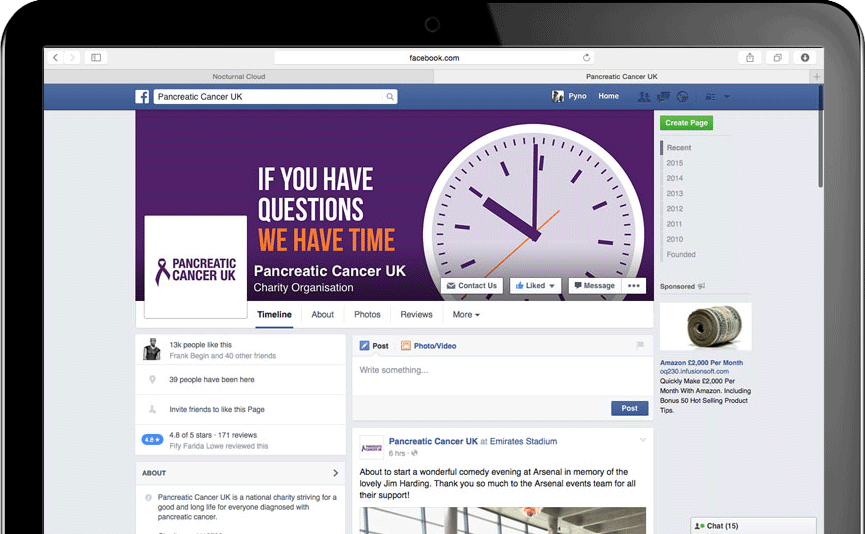The image size is (865, 534).
Task: Switch to the Nocturnal Cloud tab
Action: point(239,77)
